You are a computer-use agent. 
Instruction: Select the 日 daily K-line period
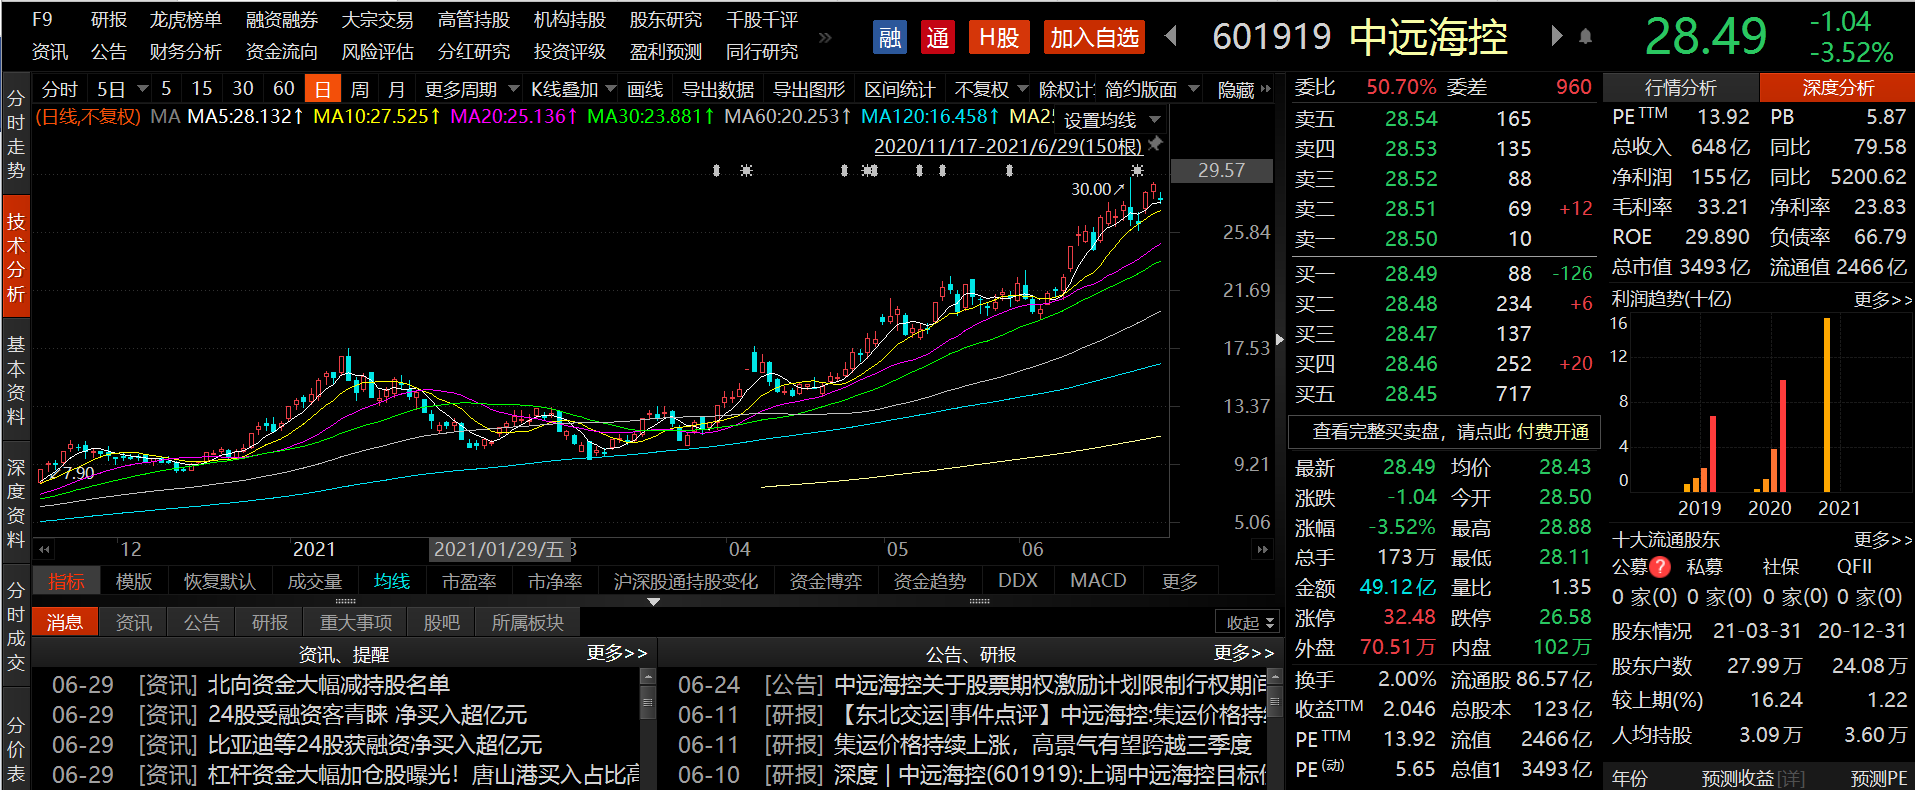point(322,89)
